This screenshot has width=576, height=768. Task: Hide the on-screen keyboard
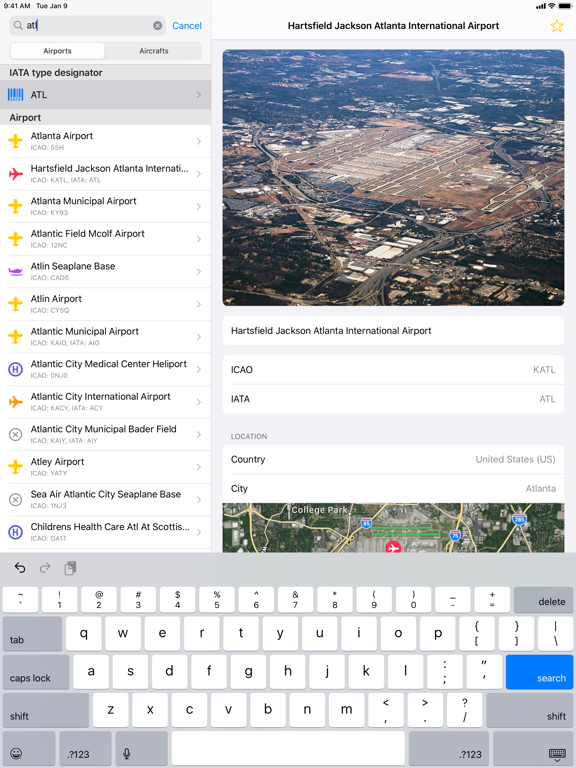pos(532,749)
